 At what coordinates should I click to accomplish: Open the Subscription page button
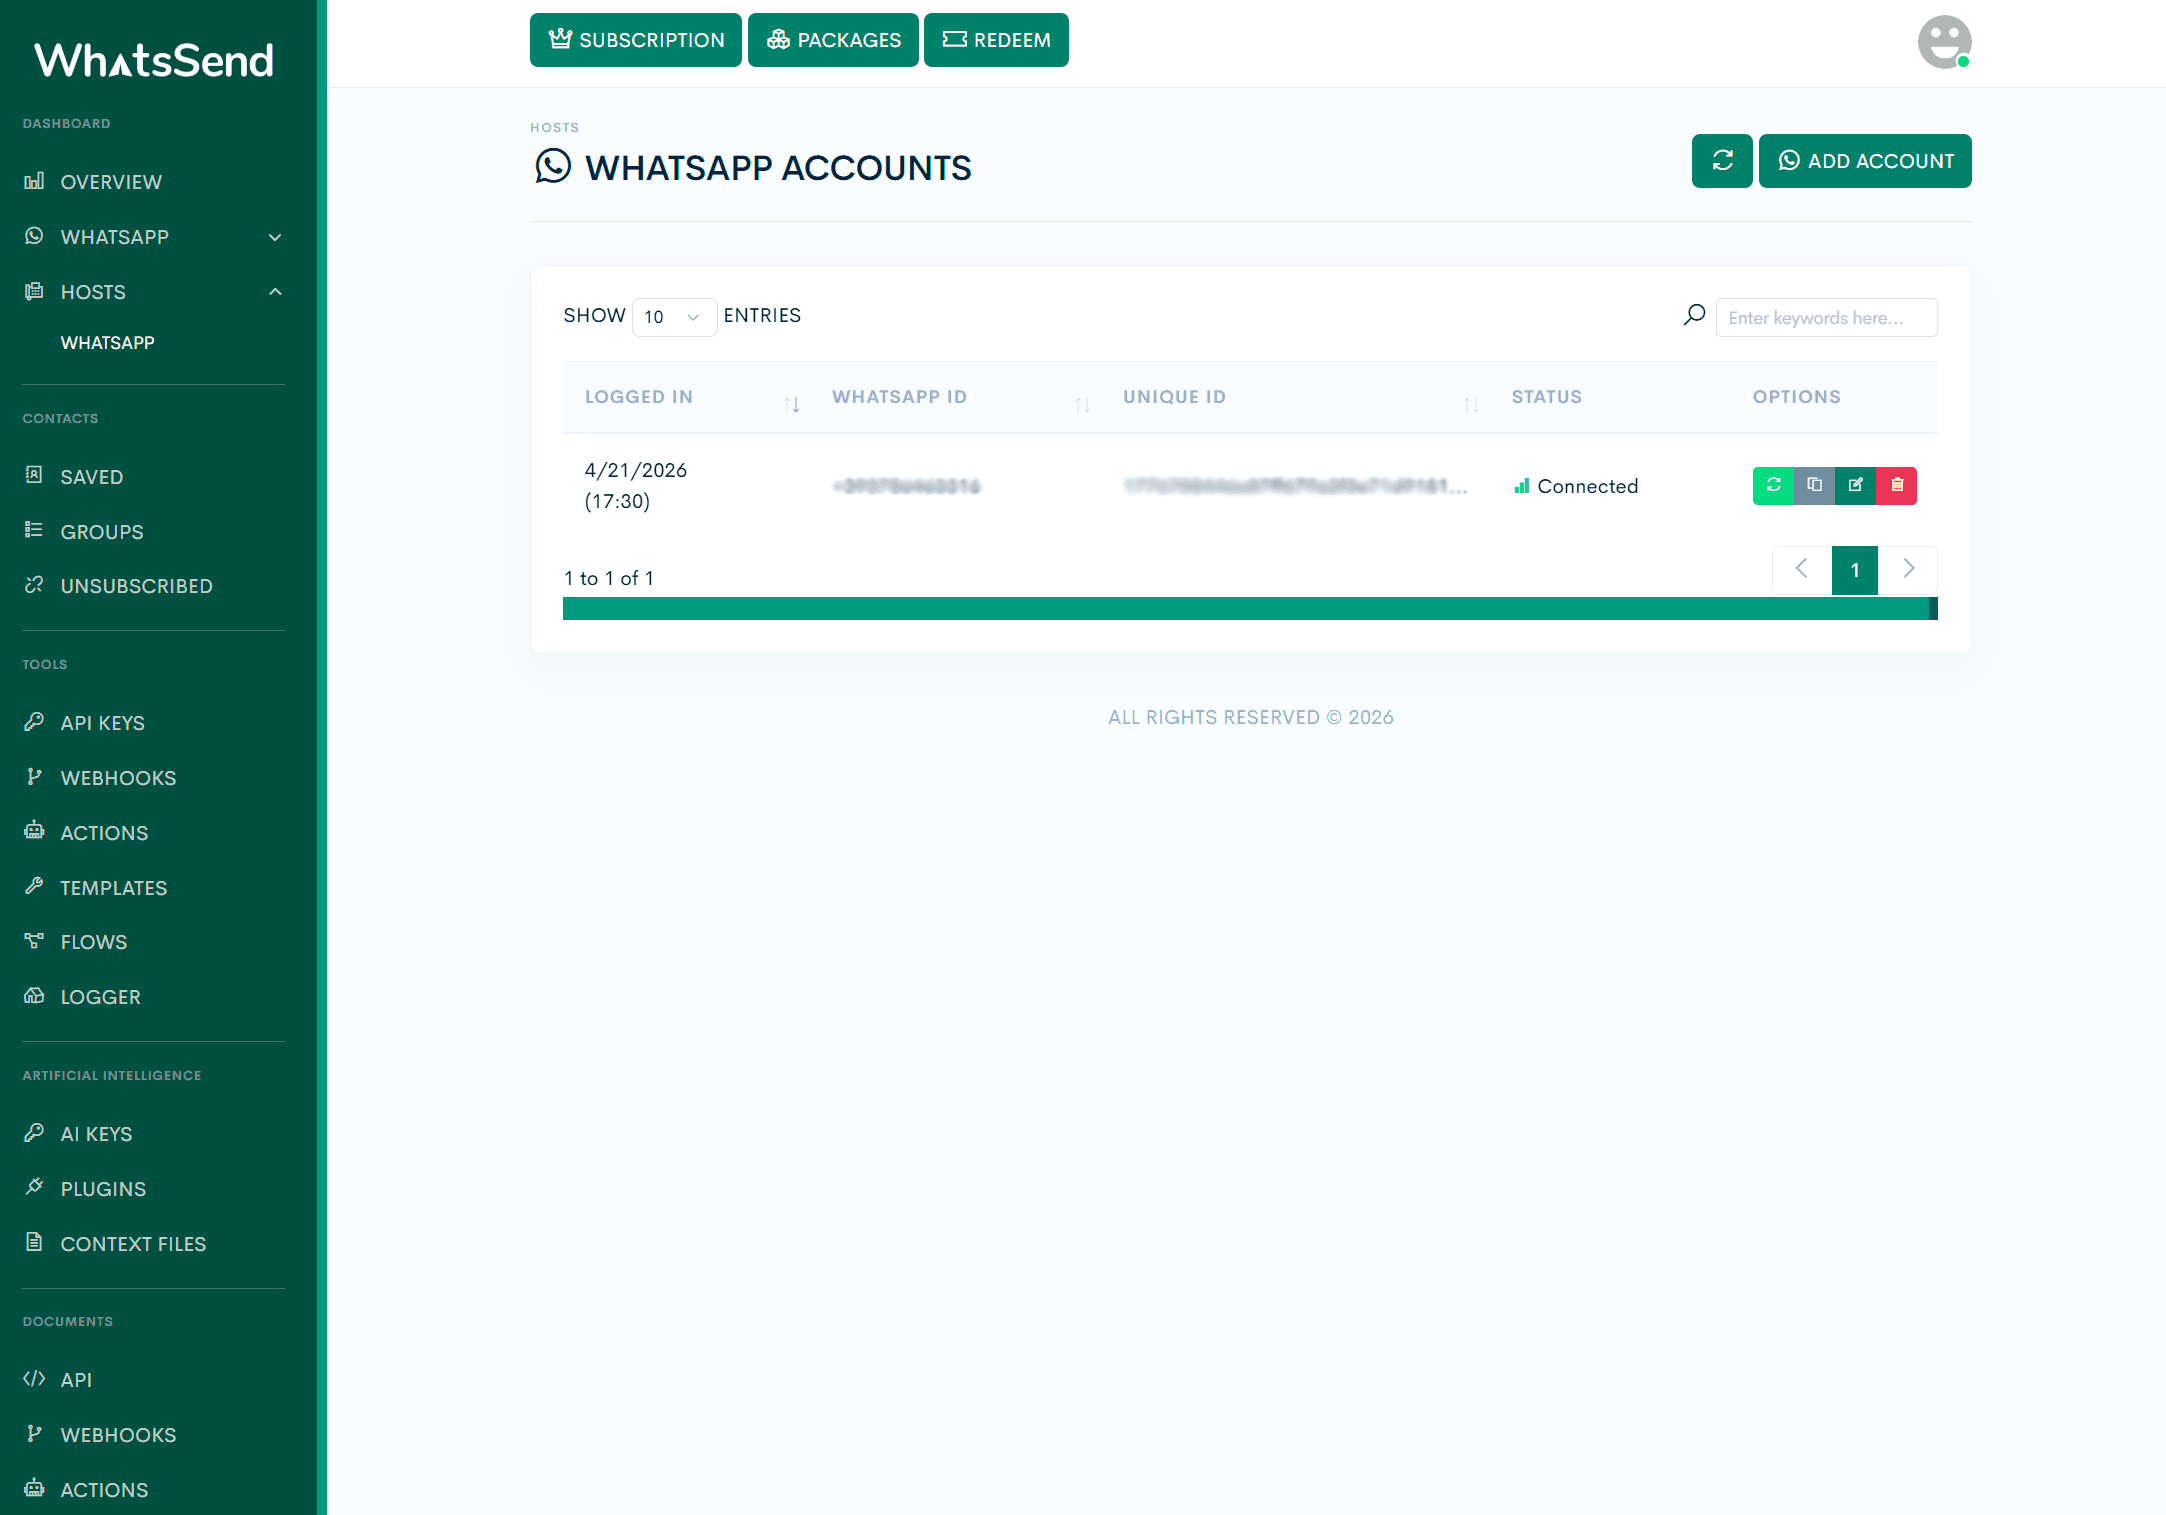(x=636, y=40)
